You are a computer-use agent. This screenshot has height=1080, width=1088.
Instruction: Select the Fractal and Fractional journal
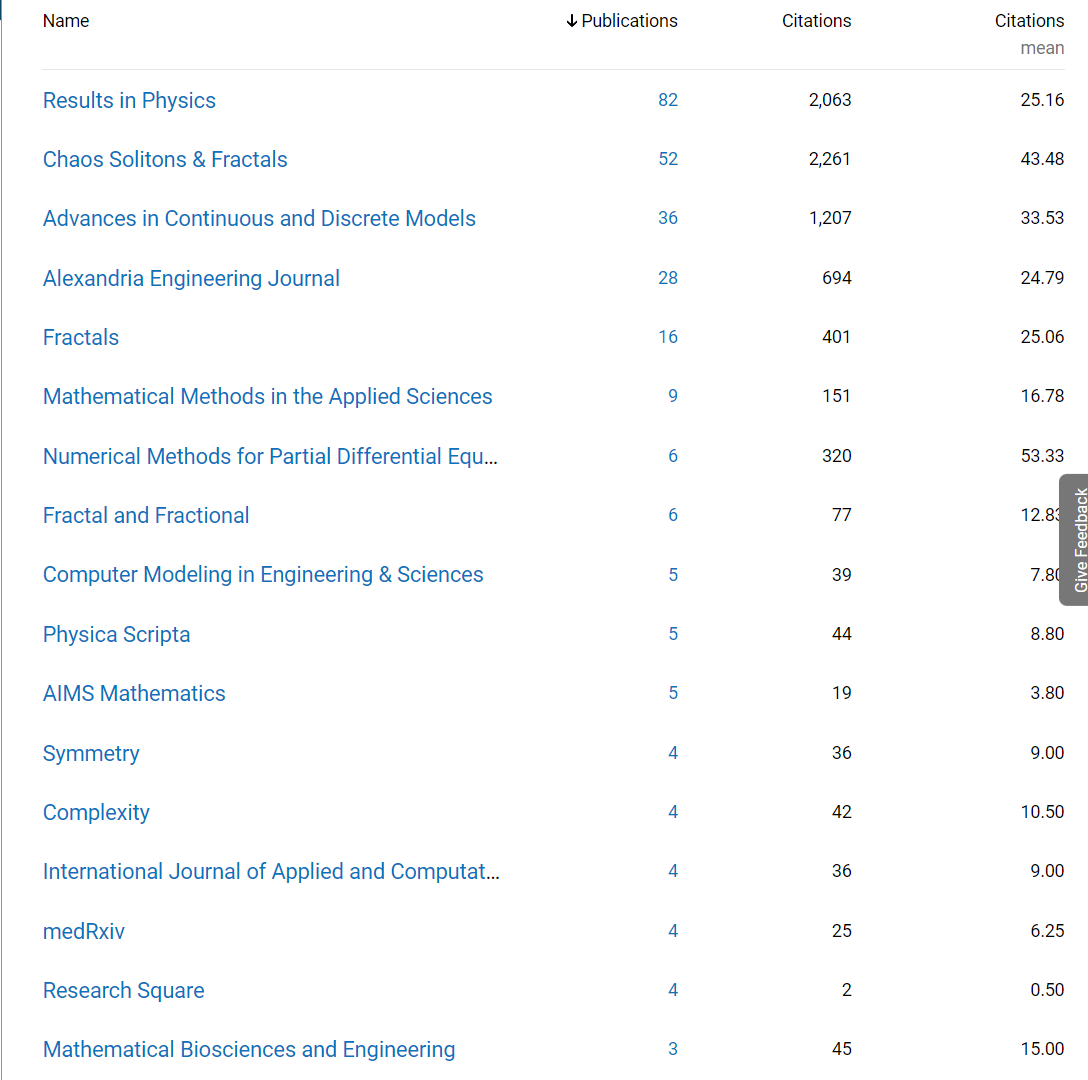coord(146,515)
